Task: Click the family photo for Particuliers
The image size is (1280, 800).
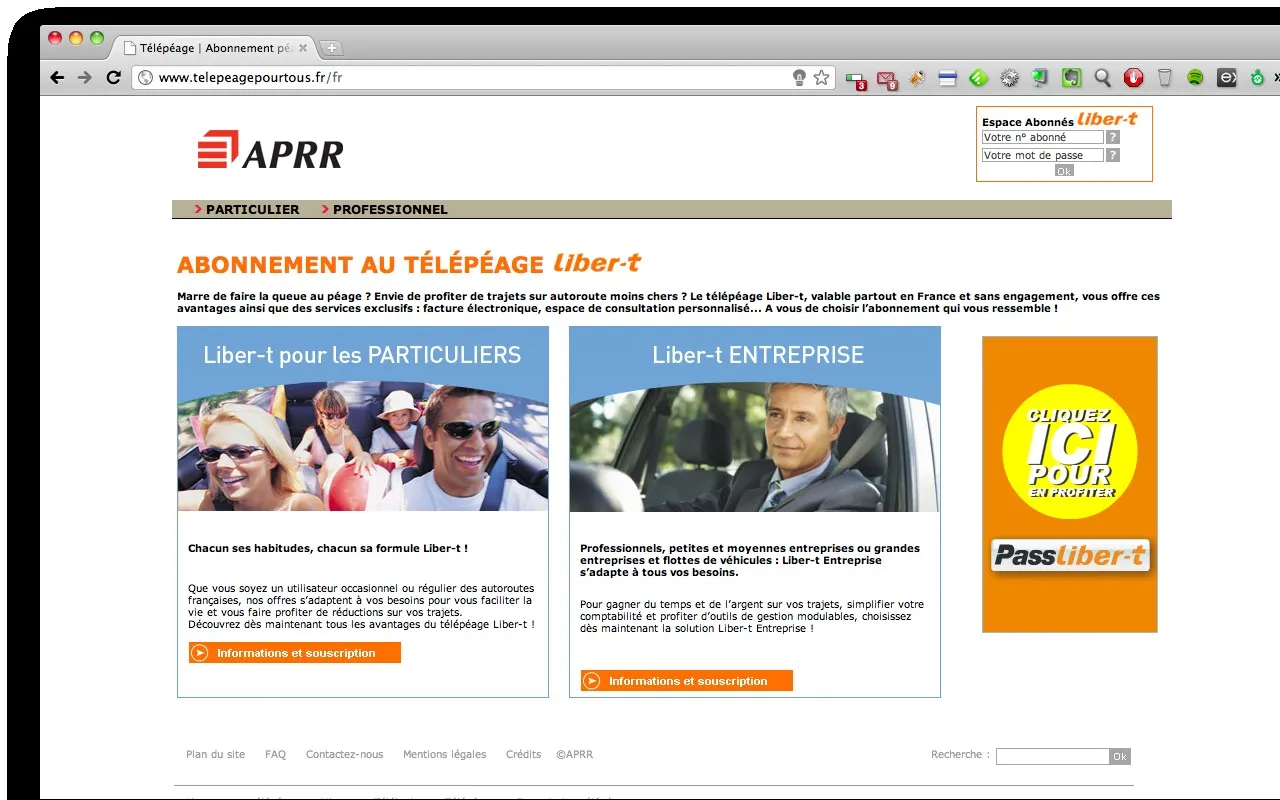Action: 363,447
